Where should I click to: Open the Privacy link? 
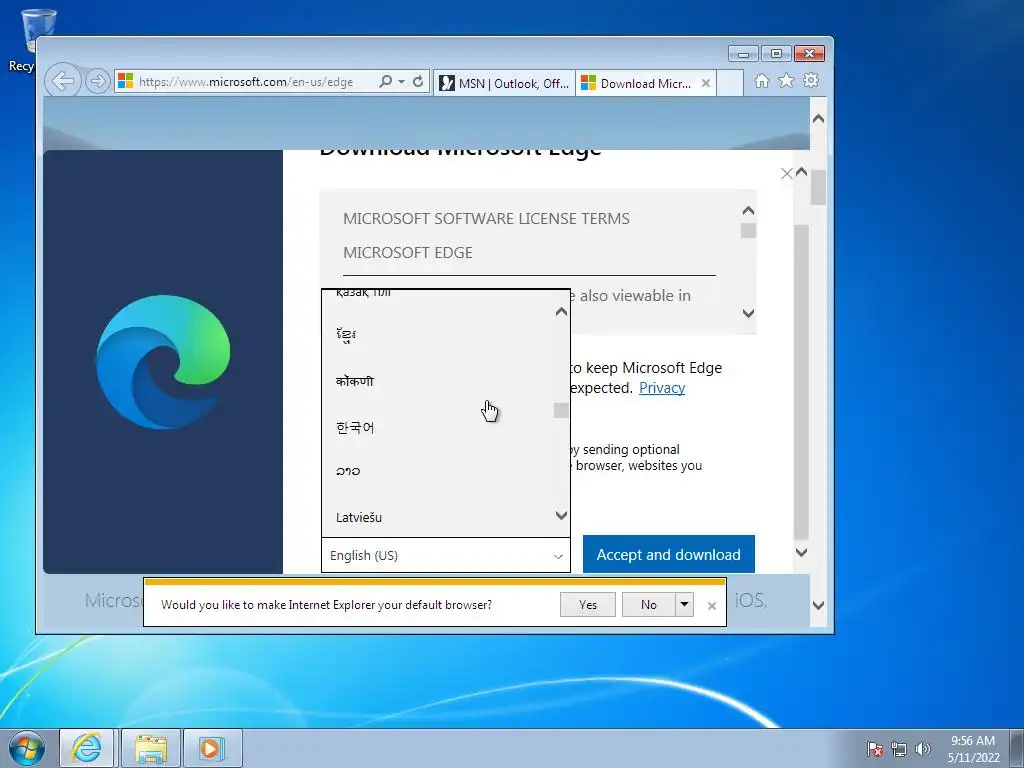pyautogui.click(x=662, y=388)
